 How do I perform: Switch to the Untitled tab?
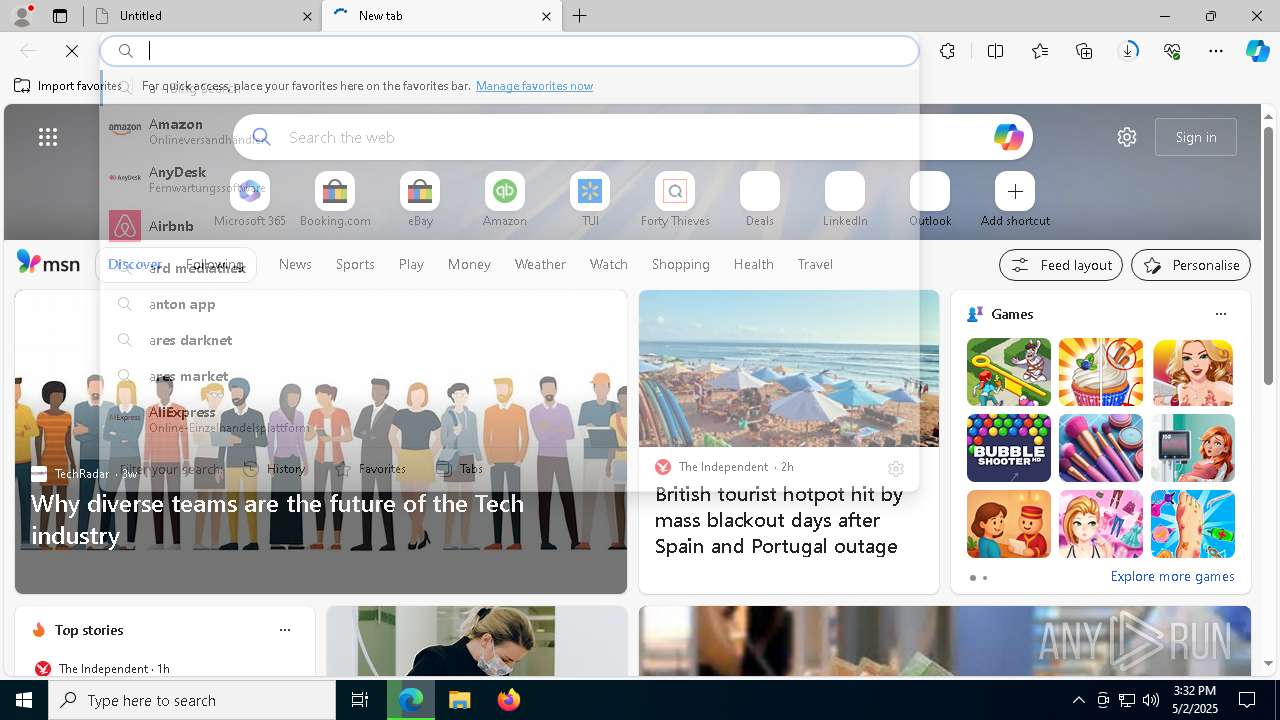[x=203, y=16]
